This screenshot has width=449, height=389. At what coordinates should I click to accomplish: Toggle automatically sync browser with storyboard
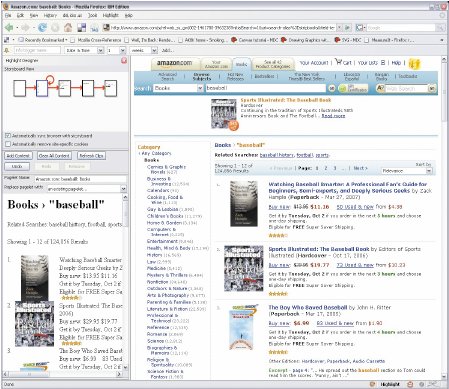pos(8,136)
